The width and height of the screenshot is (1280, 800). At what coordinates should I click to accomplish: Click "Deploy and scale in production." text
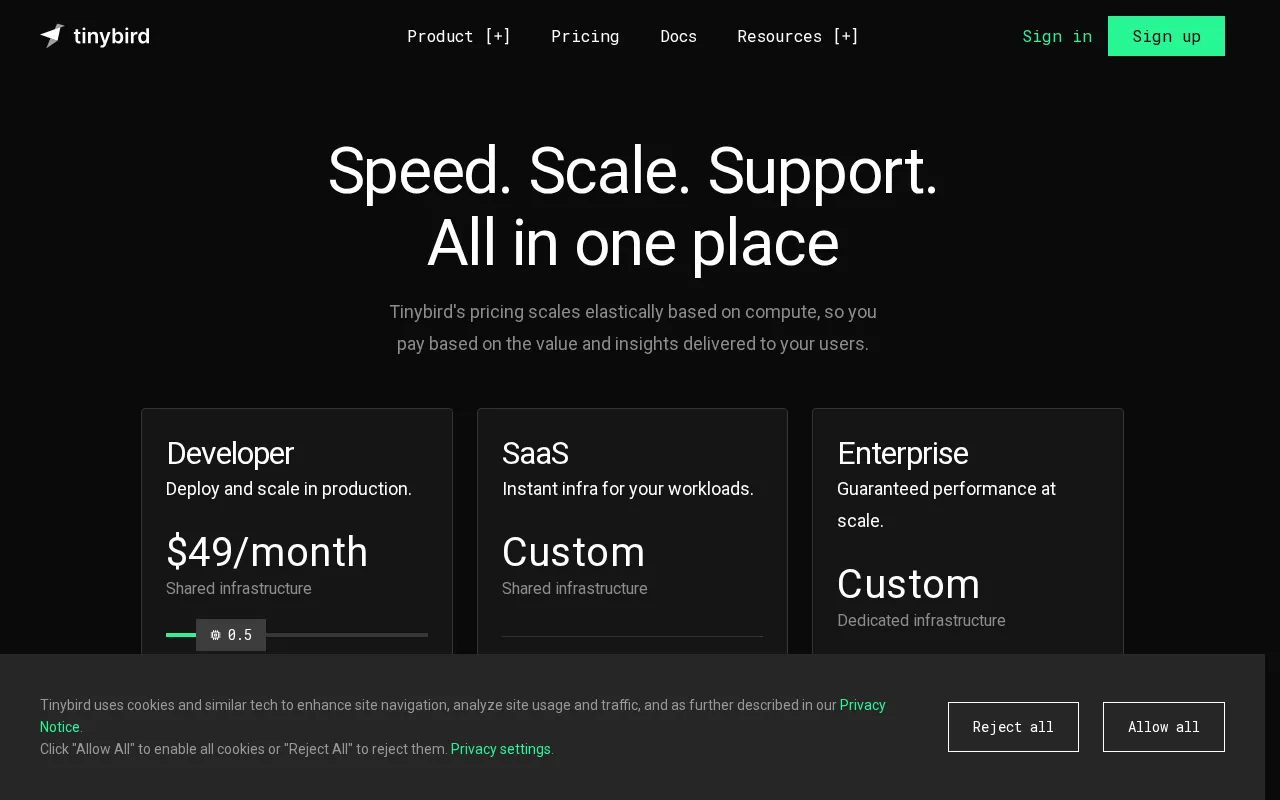click(289, 489)
